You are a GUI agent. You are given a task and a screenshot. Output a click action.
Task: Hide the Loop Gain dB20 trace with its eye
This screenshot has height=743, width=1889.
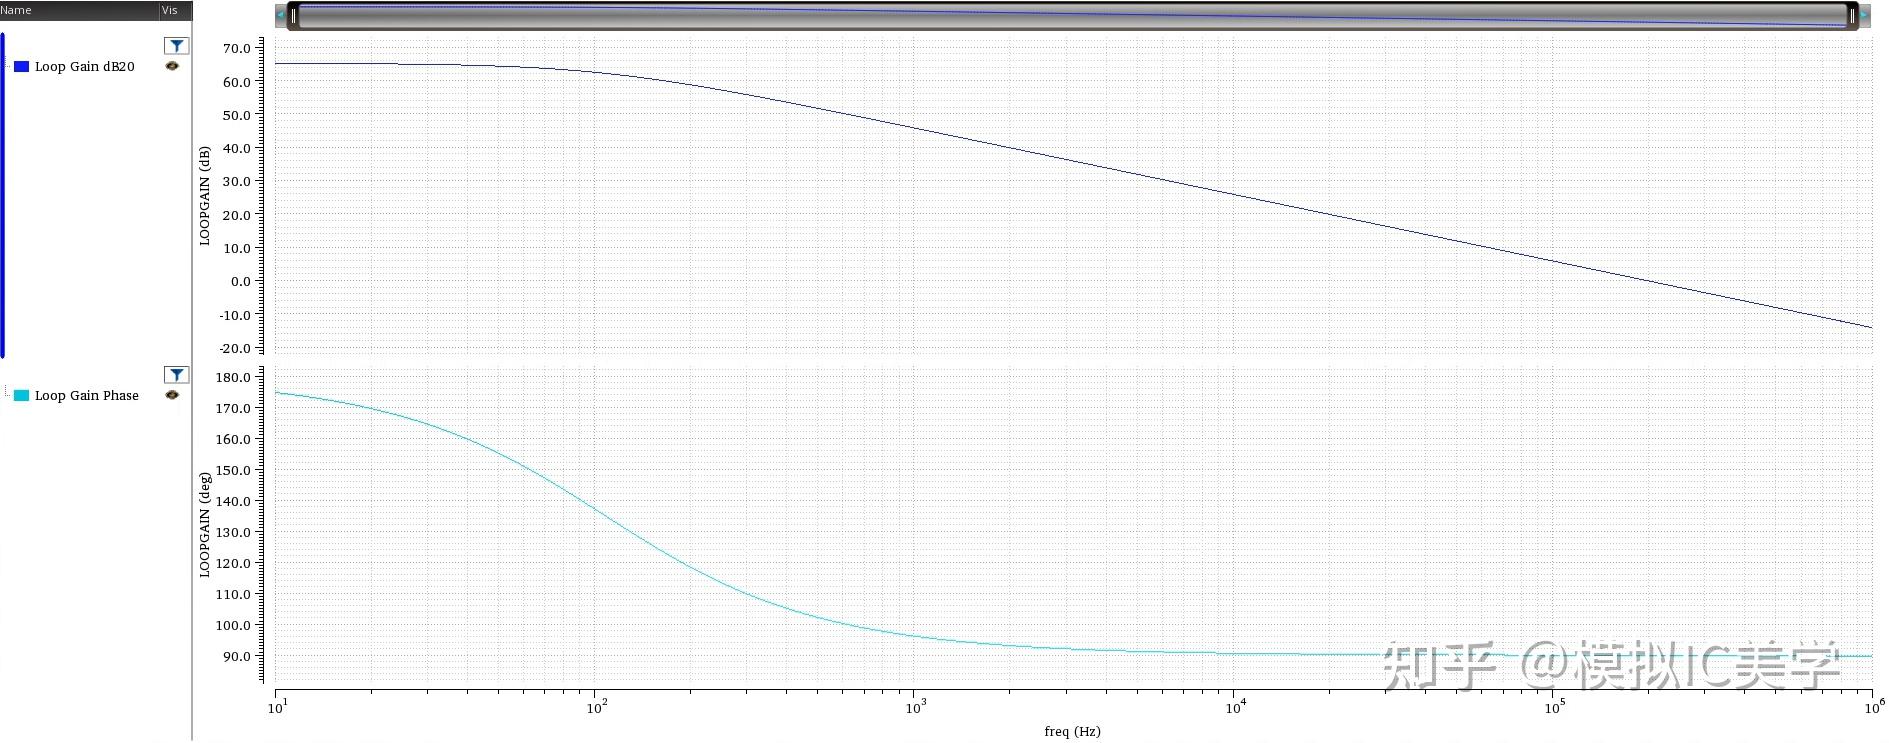click(172, 66)
